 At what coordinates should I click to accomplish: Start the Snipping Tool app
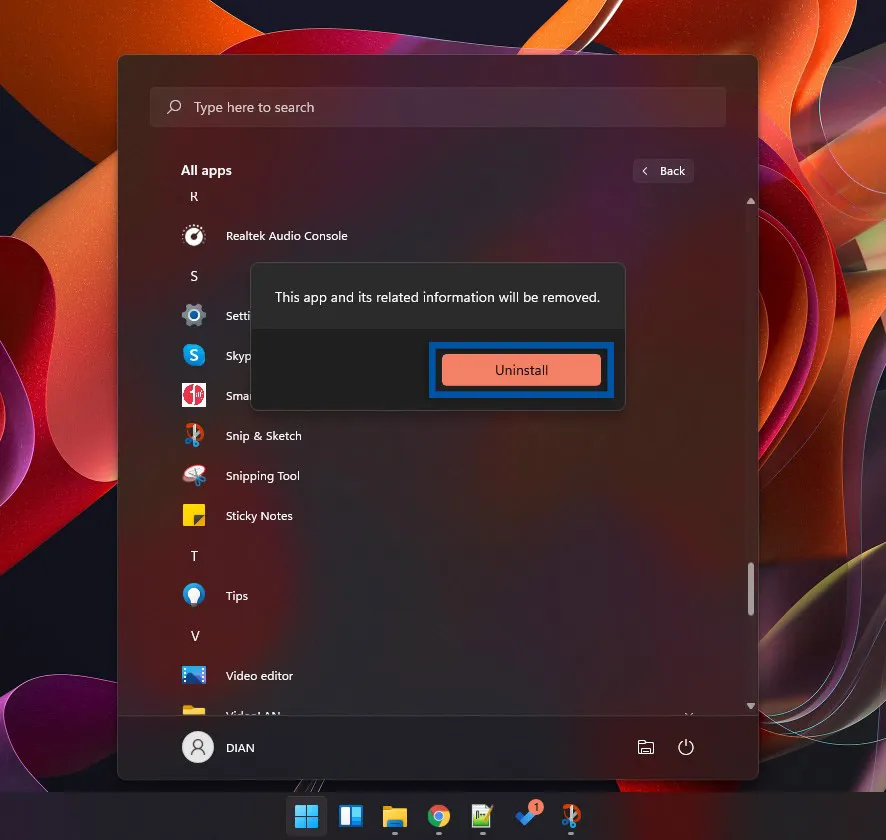coord(262,475)
